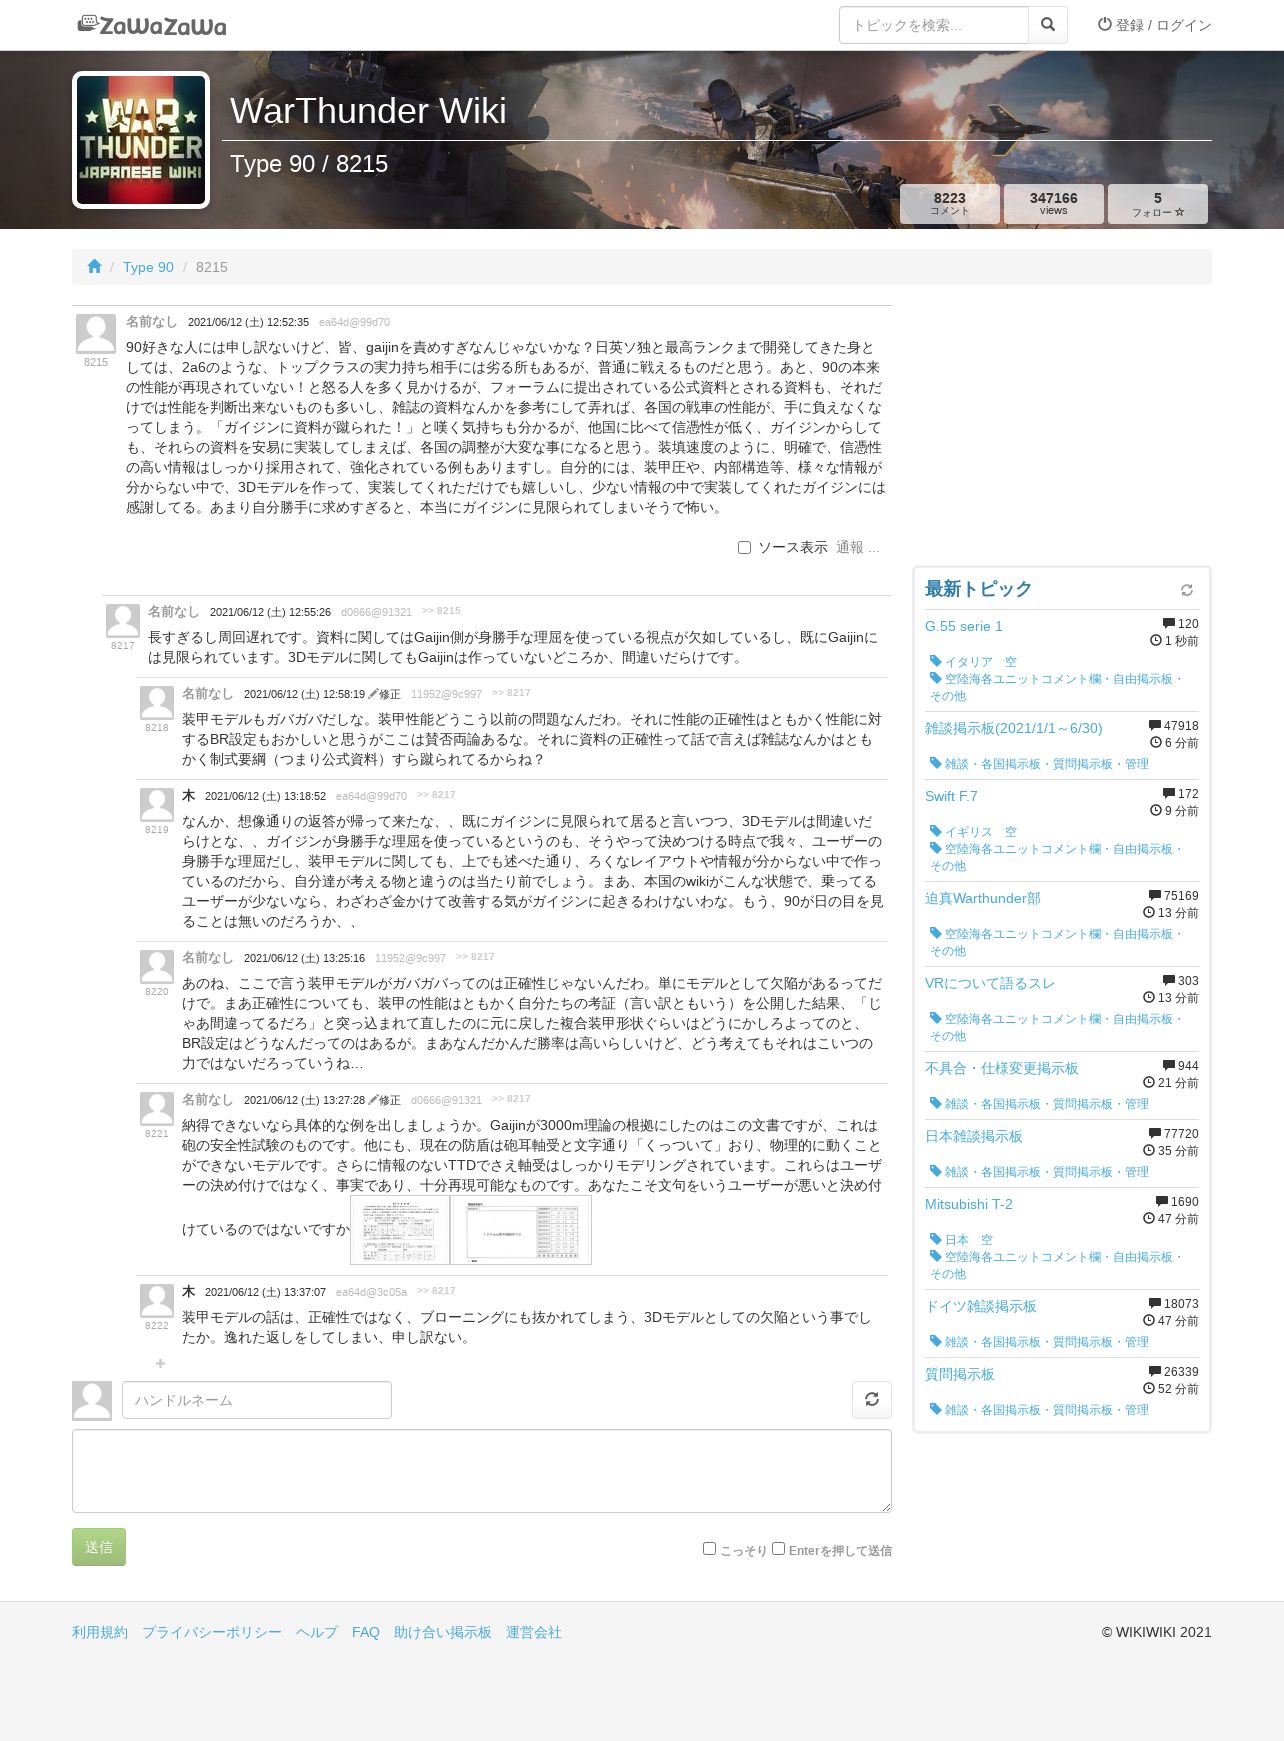The width and height of the screenshot is (1284, 1741).
Task: Open Swift F.7 topic
Action: pyautogui.click(x=951, y=796)
